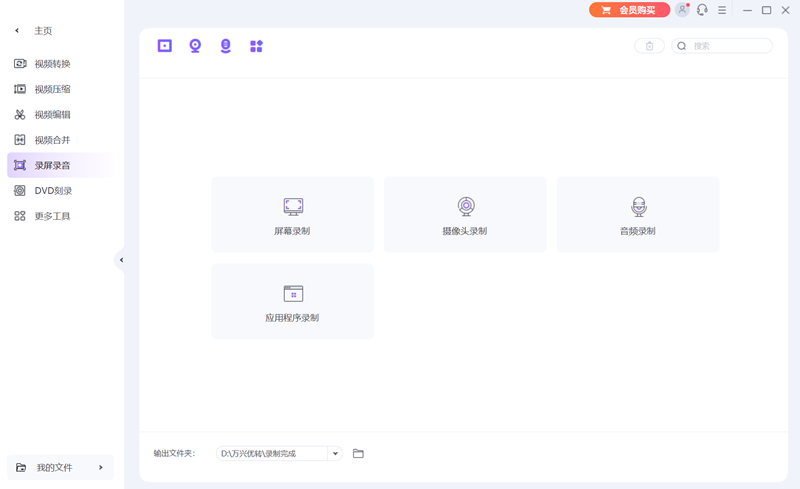Expand the output folder path dropdown
Viewport: 800px width, 489px height.
335,454
